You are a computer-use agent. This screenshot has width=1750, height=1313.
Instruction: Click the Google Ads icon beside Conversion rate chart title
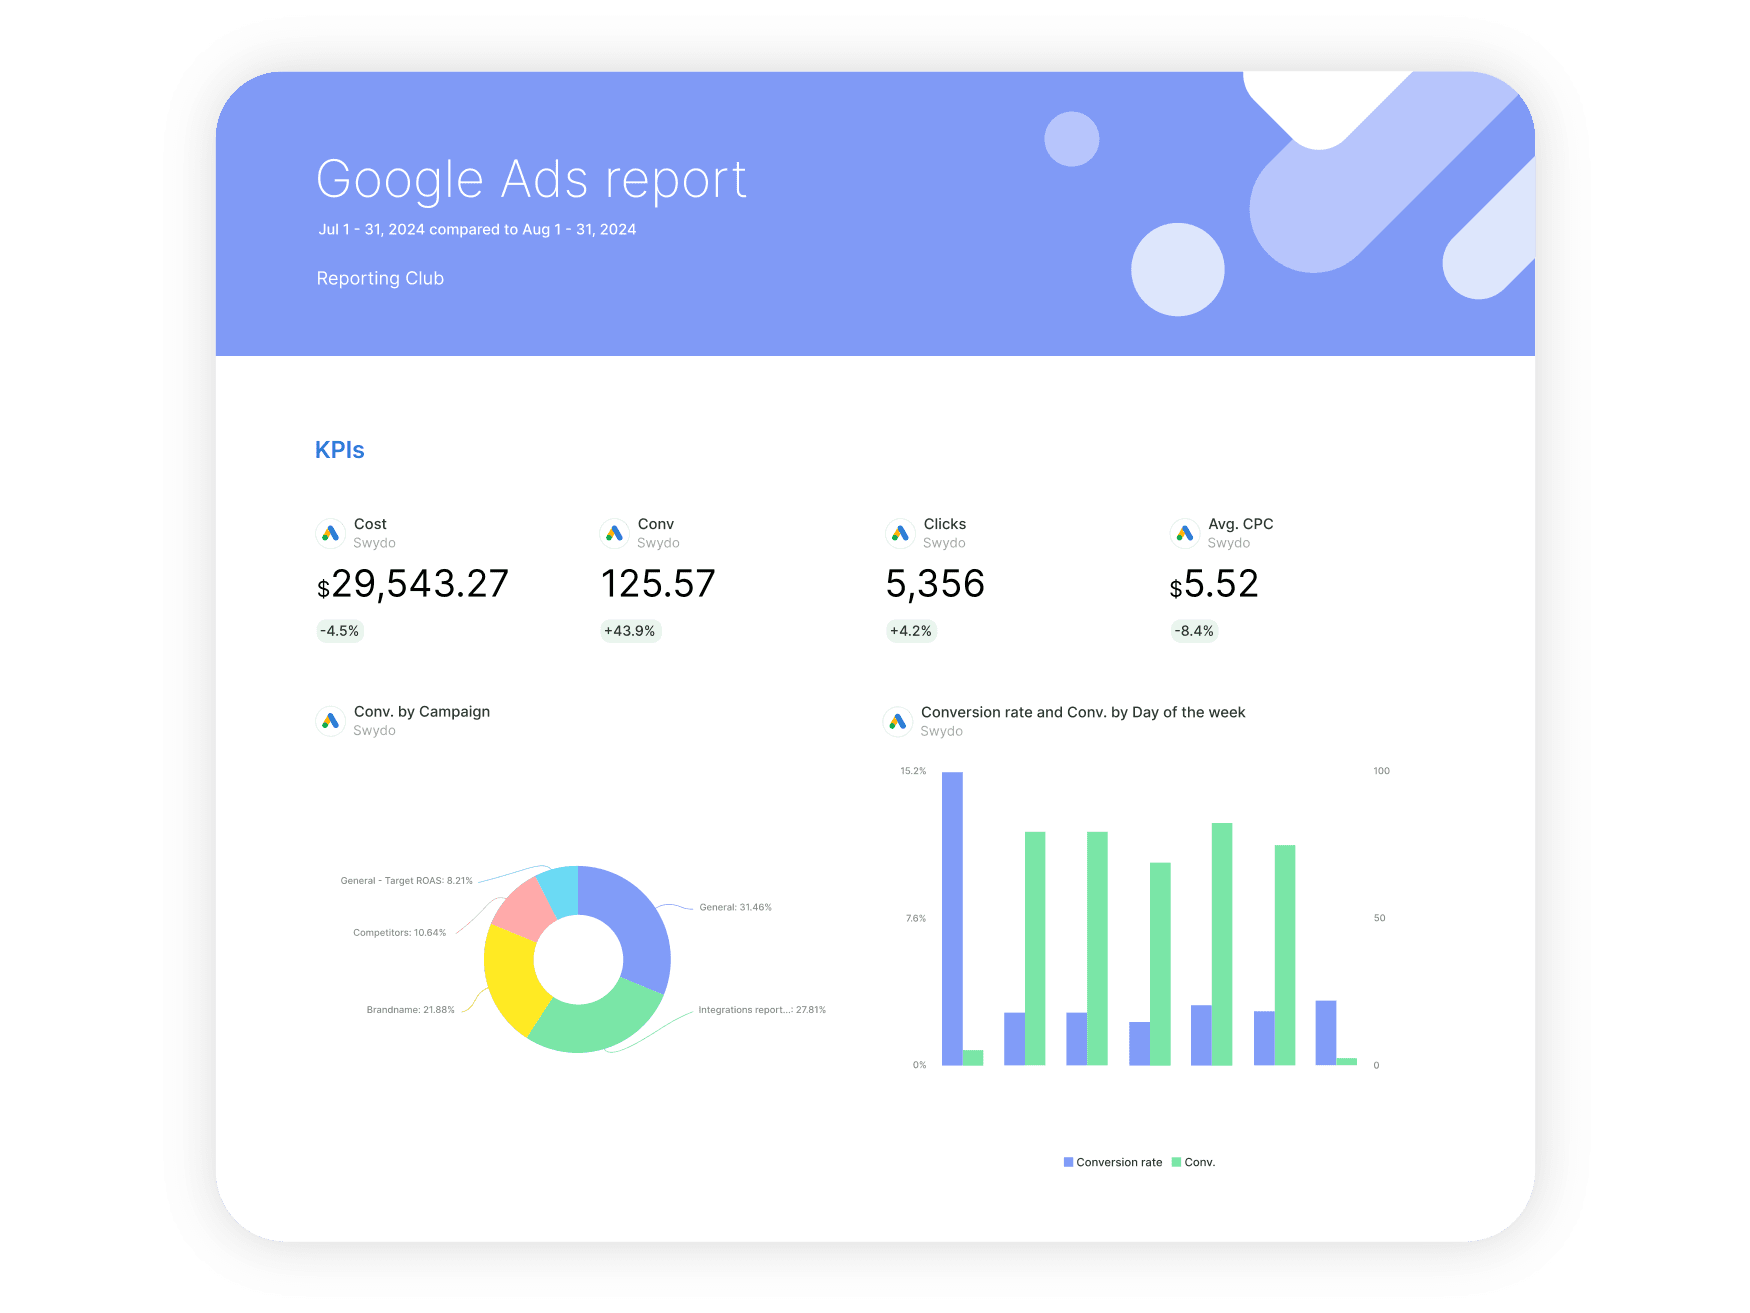click(898, 721)
